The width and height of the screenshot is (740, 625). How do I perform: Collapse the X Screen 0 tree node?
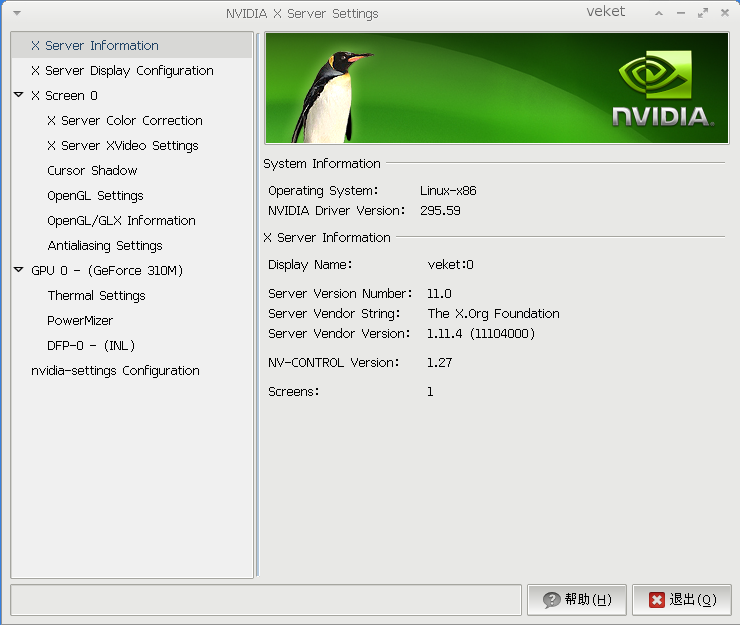pyautogui.click(x=19, y=95)
